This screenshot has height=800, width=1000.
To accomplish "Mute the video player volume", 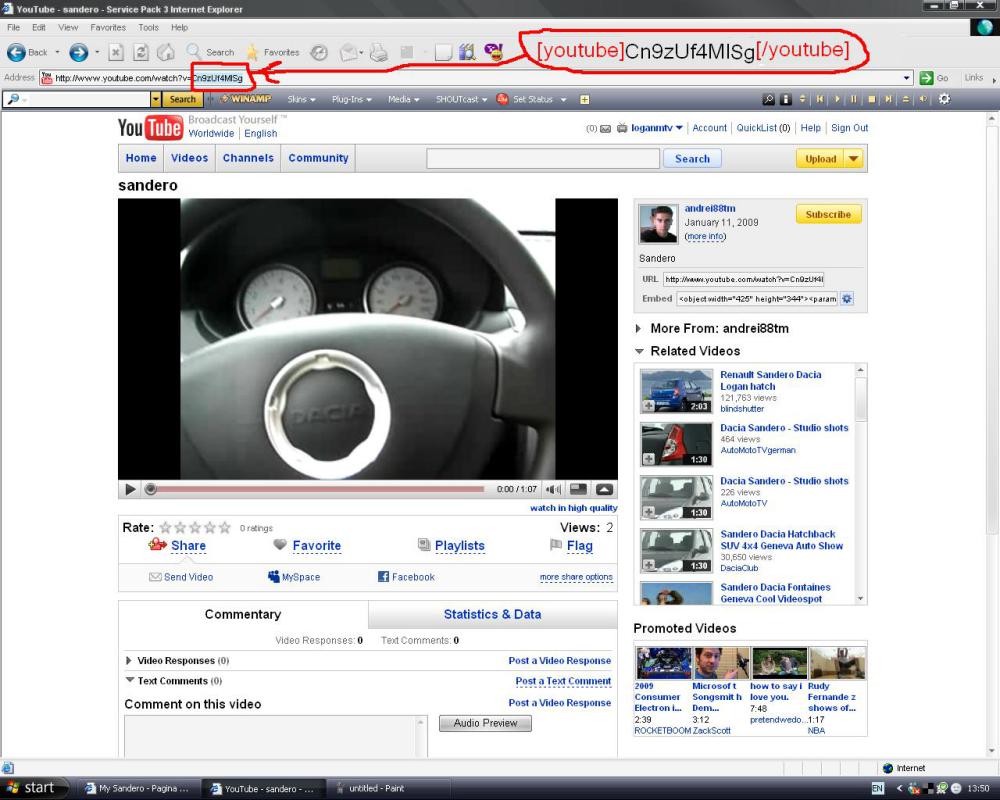I will tap(554, 489).
